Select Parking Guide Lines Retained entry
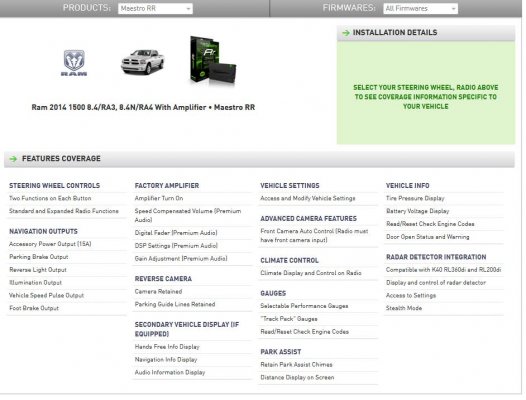This screenshot has width=526, height=400. [175, 304]
